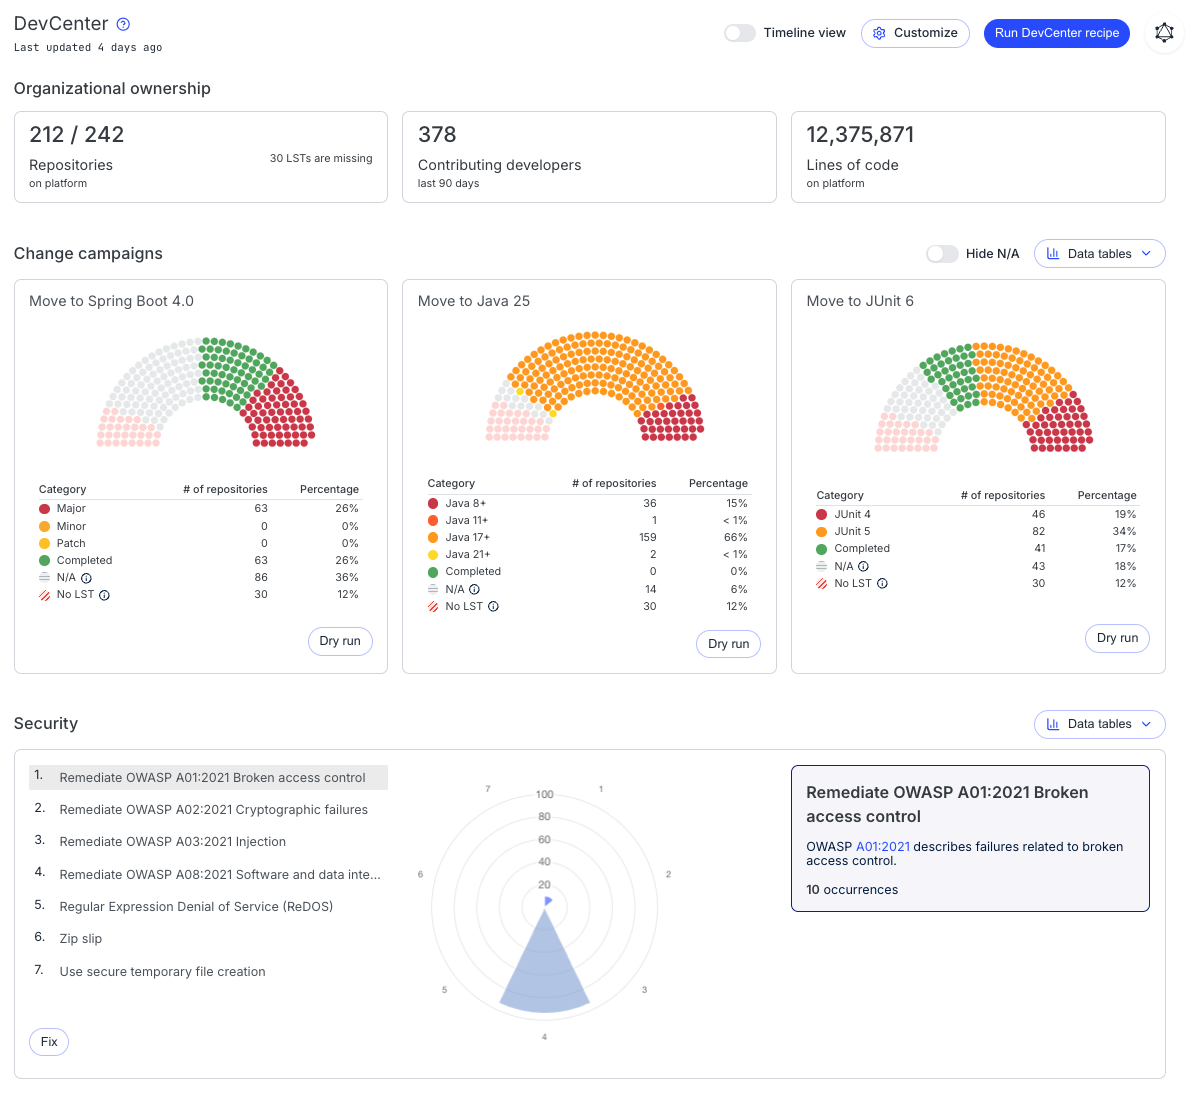
Task: Click the "10 occurrences" text
Action: point(852,890)
